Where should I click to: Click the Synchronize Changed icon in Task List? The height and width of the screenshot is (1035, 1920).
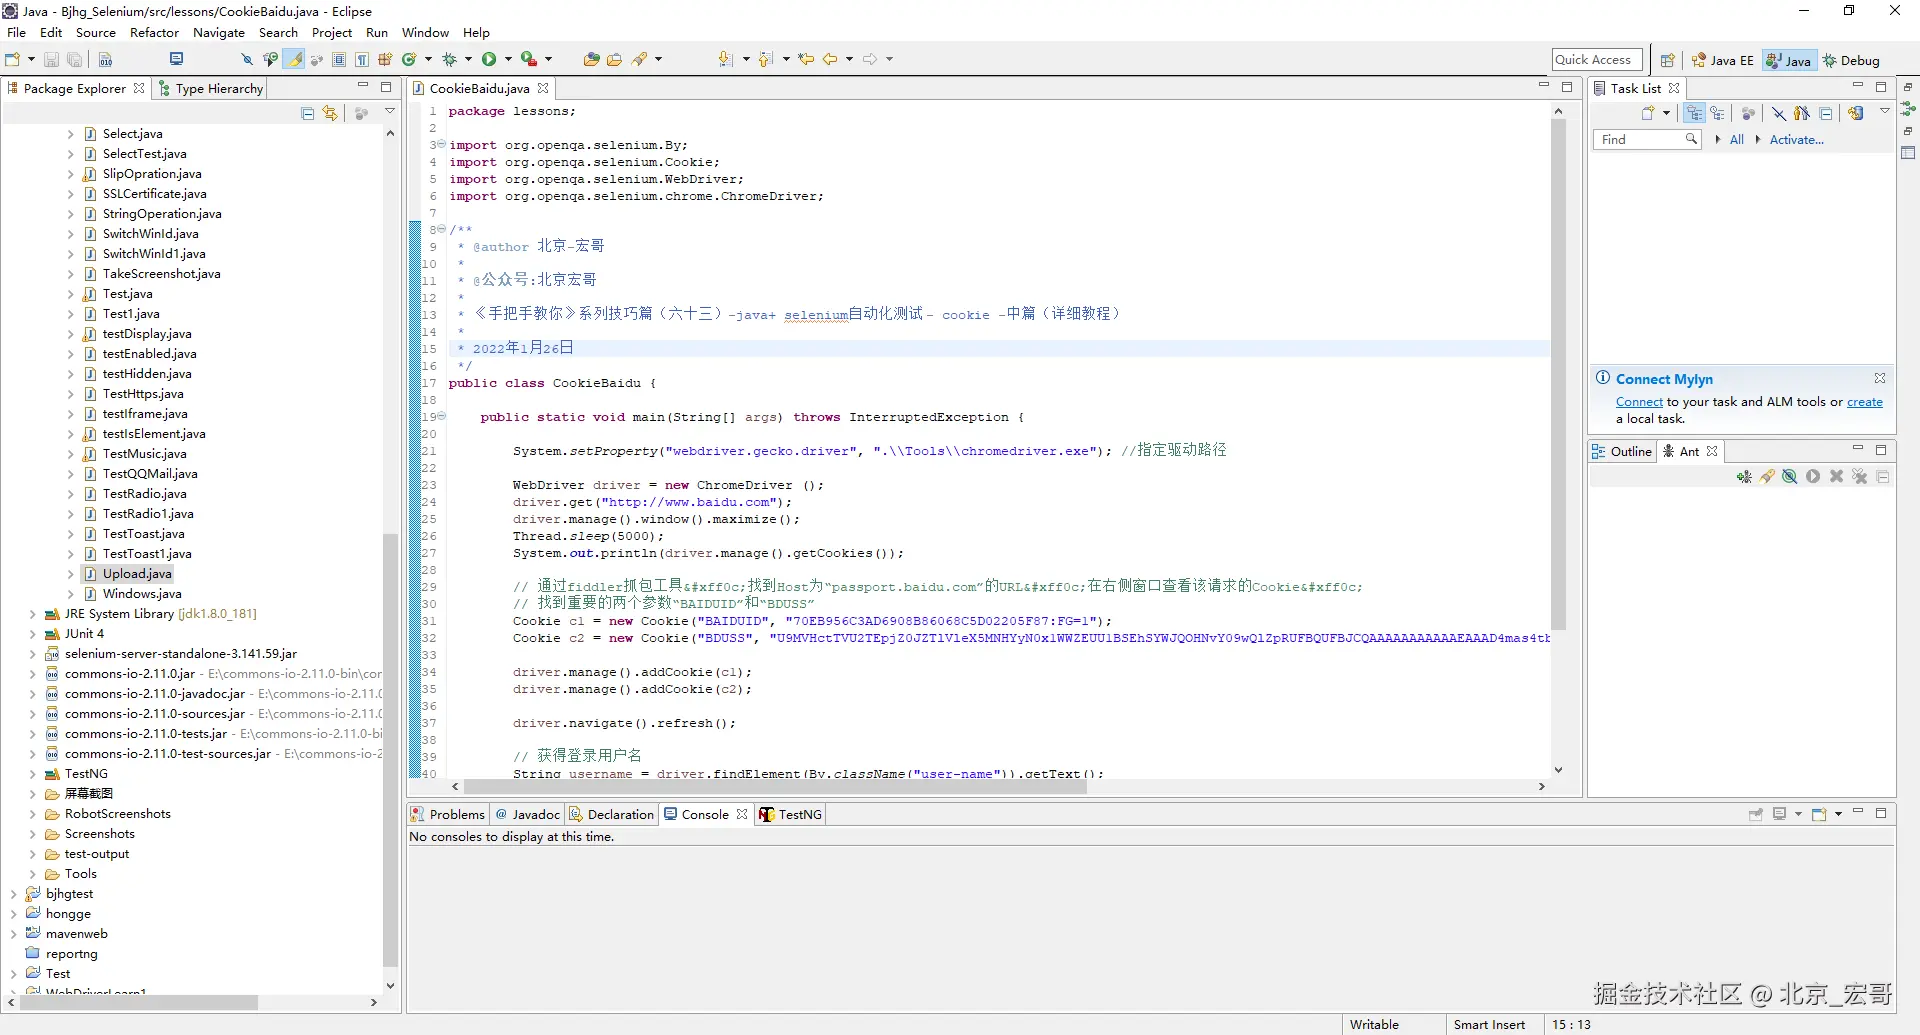[1856, 113]
